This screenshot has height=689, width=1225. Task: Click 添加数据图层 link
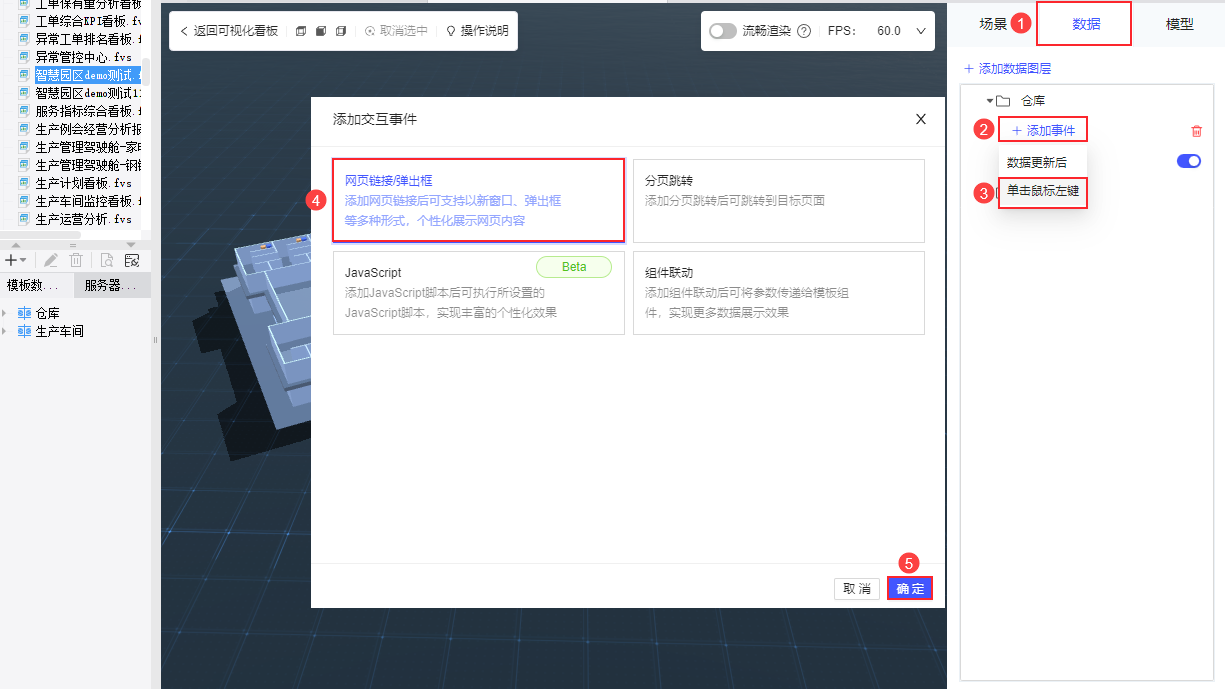[1007, 69]
